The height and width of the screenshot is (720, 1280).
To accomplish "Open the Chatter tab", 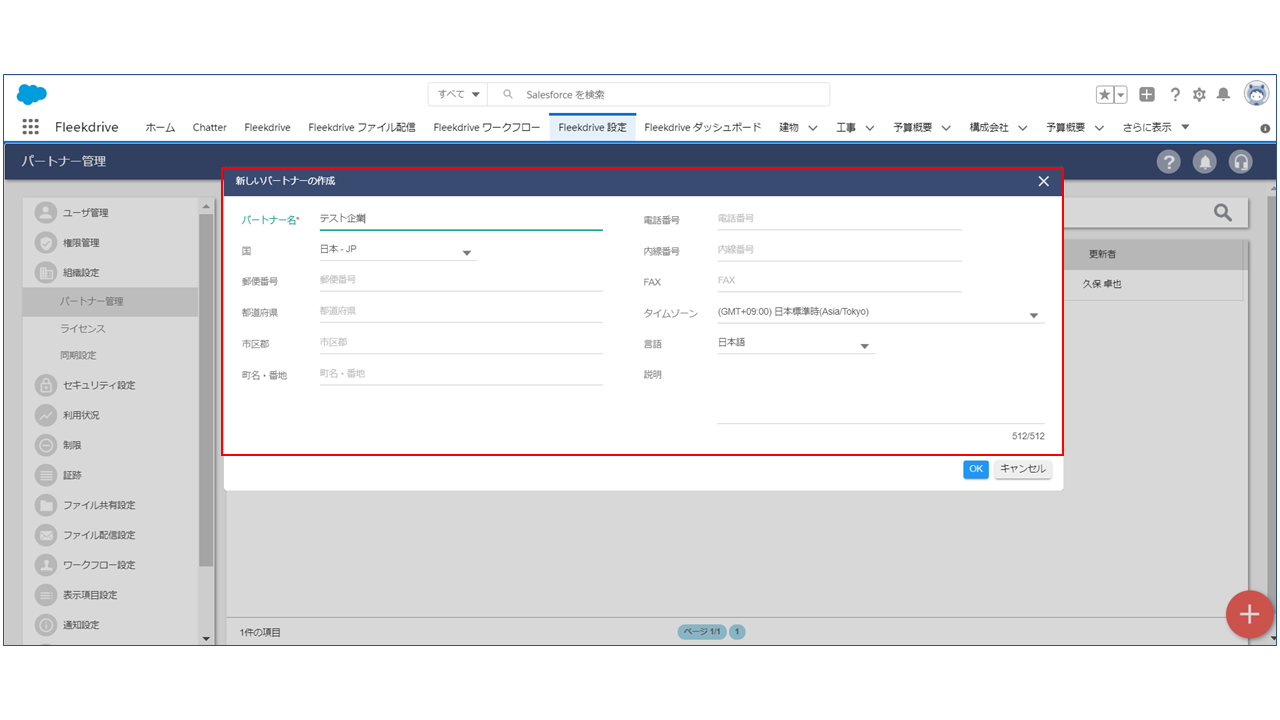I will (x=209, y=127).
